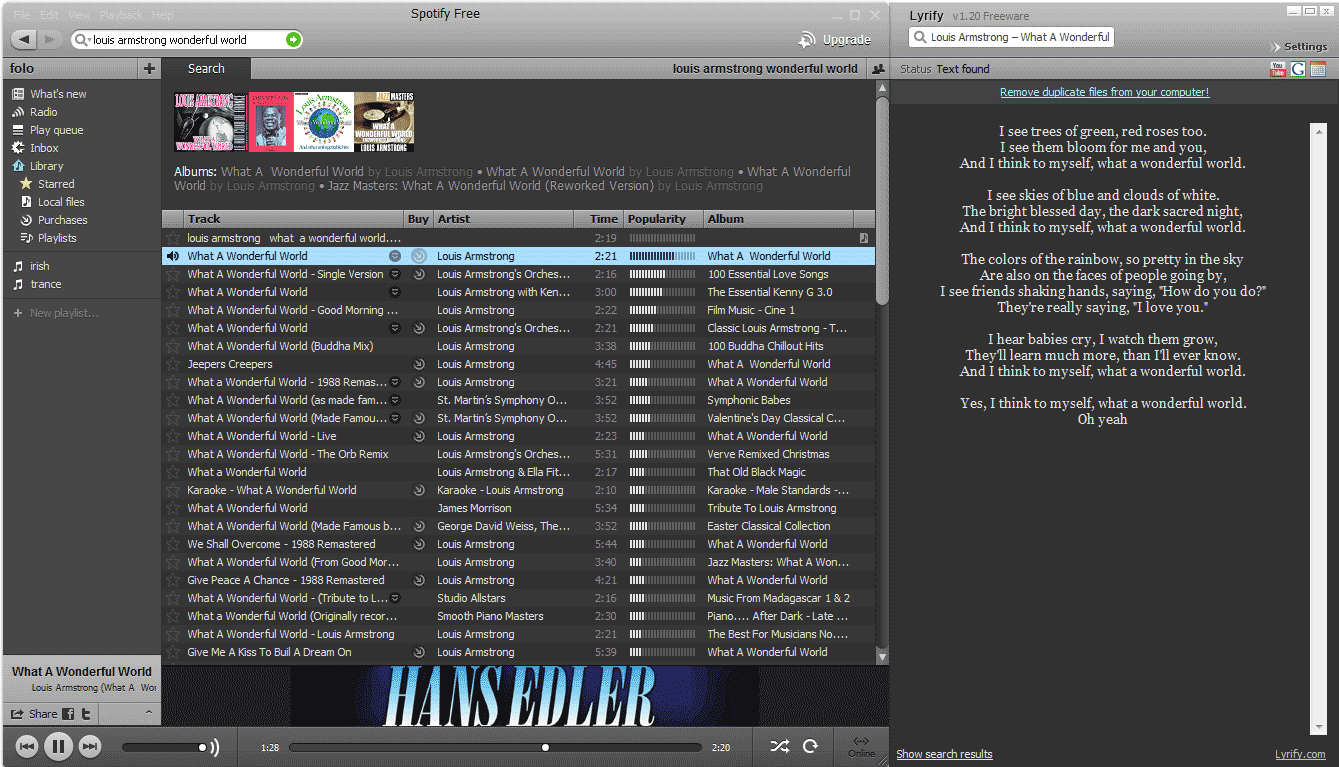Share on Facebook icon
Screen dimensions: 1339x767
[68, 714]
